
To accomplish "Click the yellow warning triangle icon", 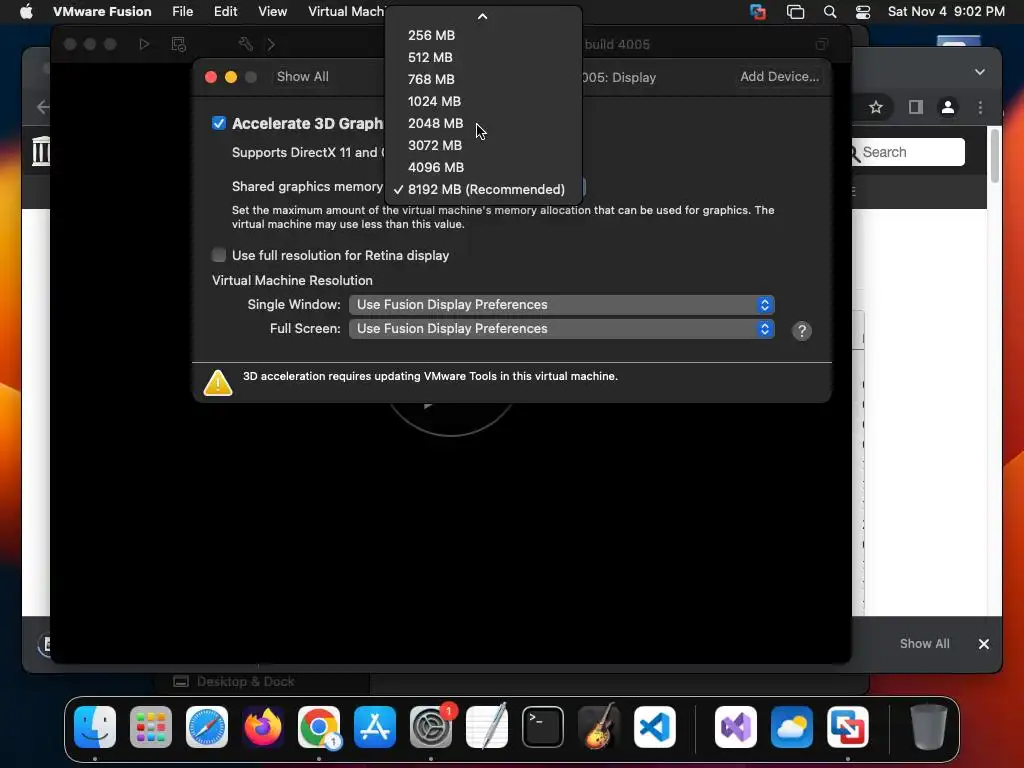I will [x=218, y=383].
